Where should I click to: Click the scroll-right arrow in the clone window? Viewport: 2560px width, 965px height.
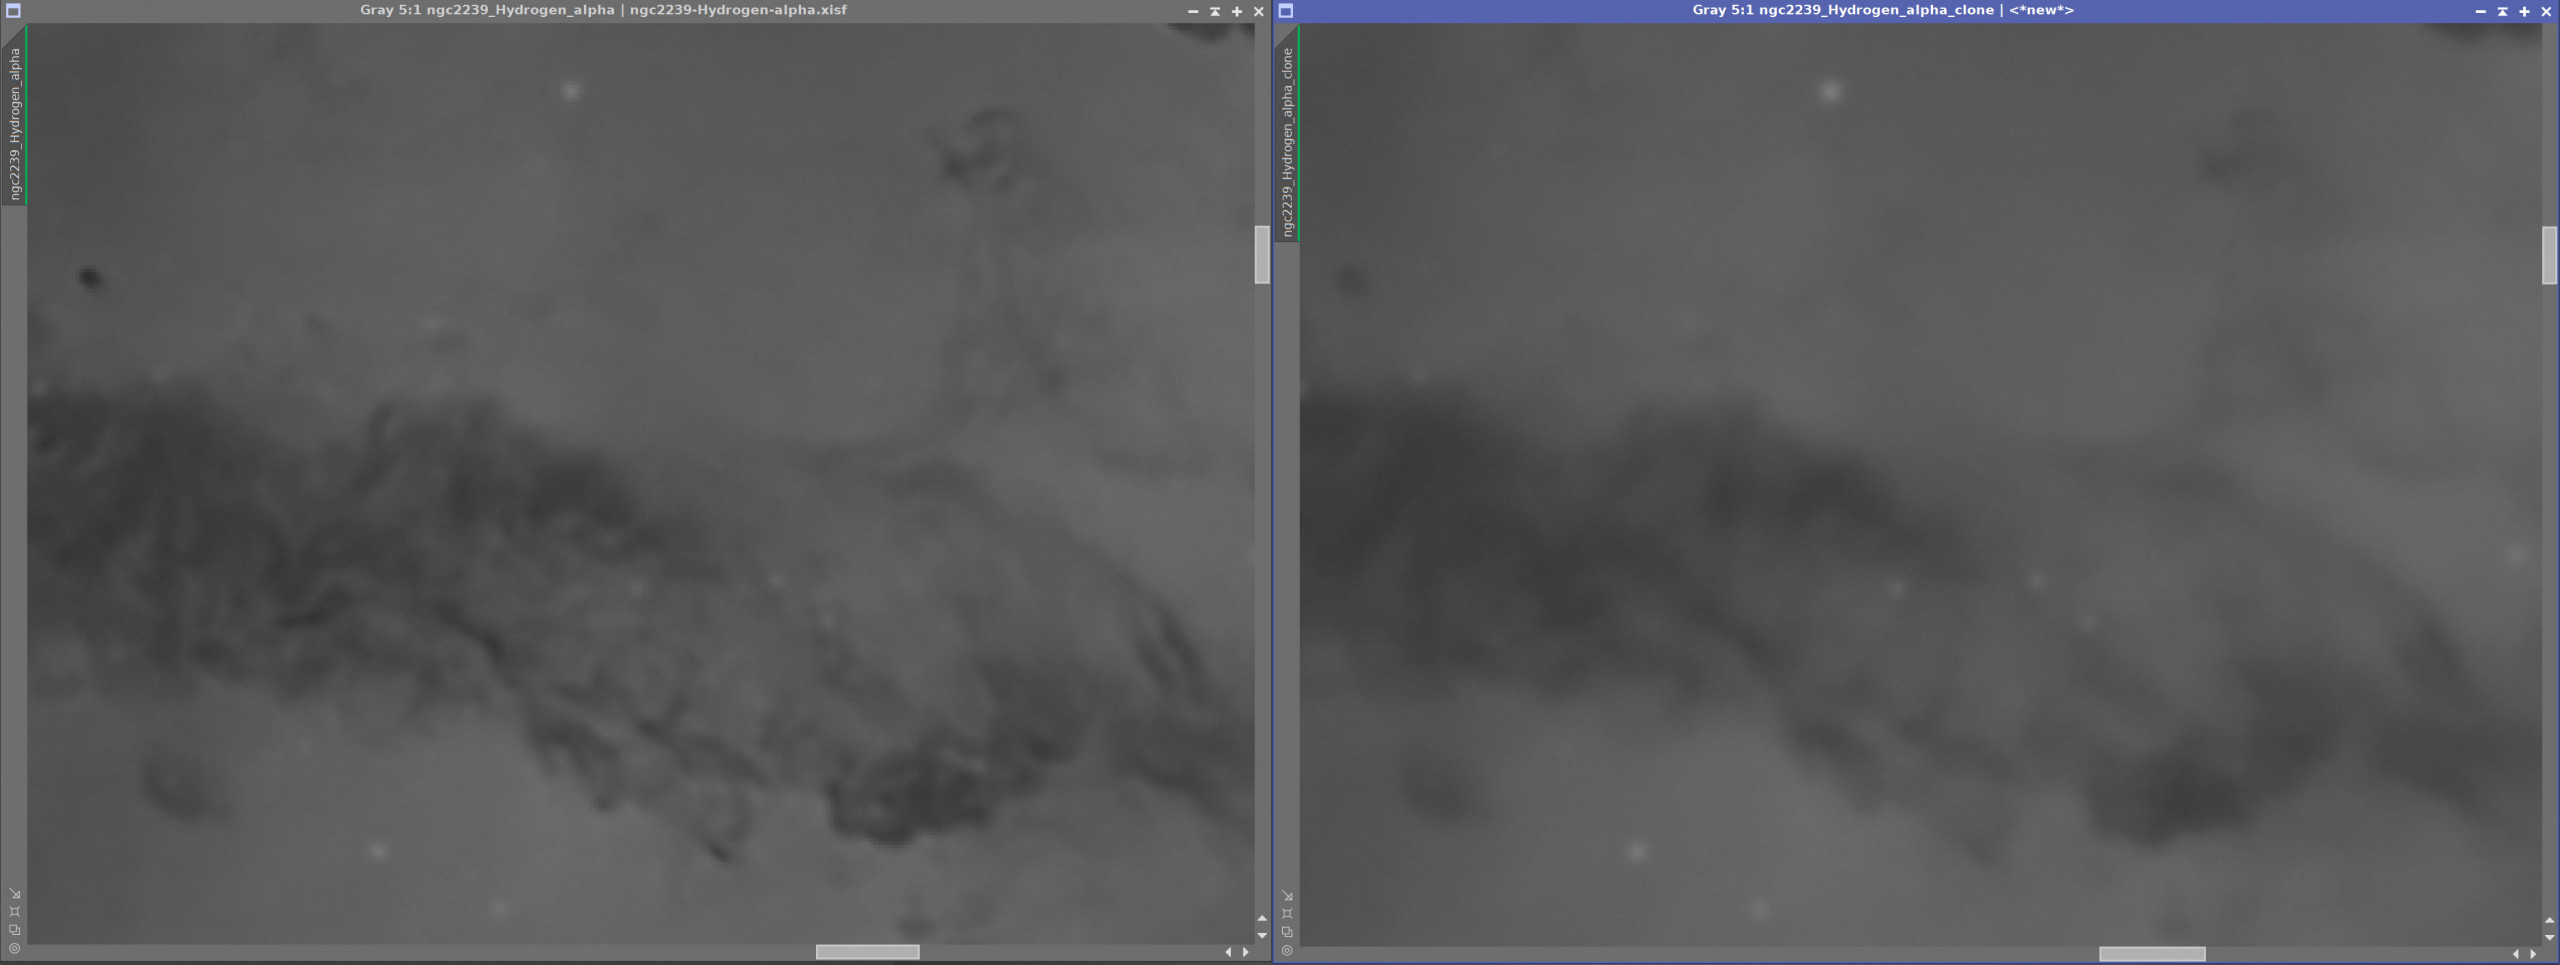[2532, 954]
